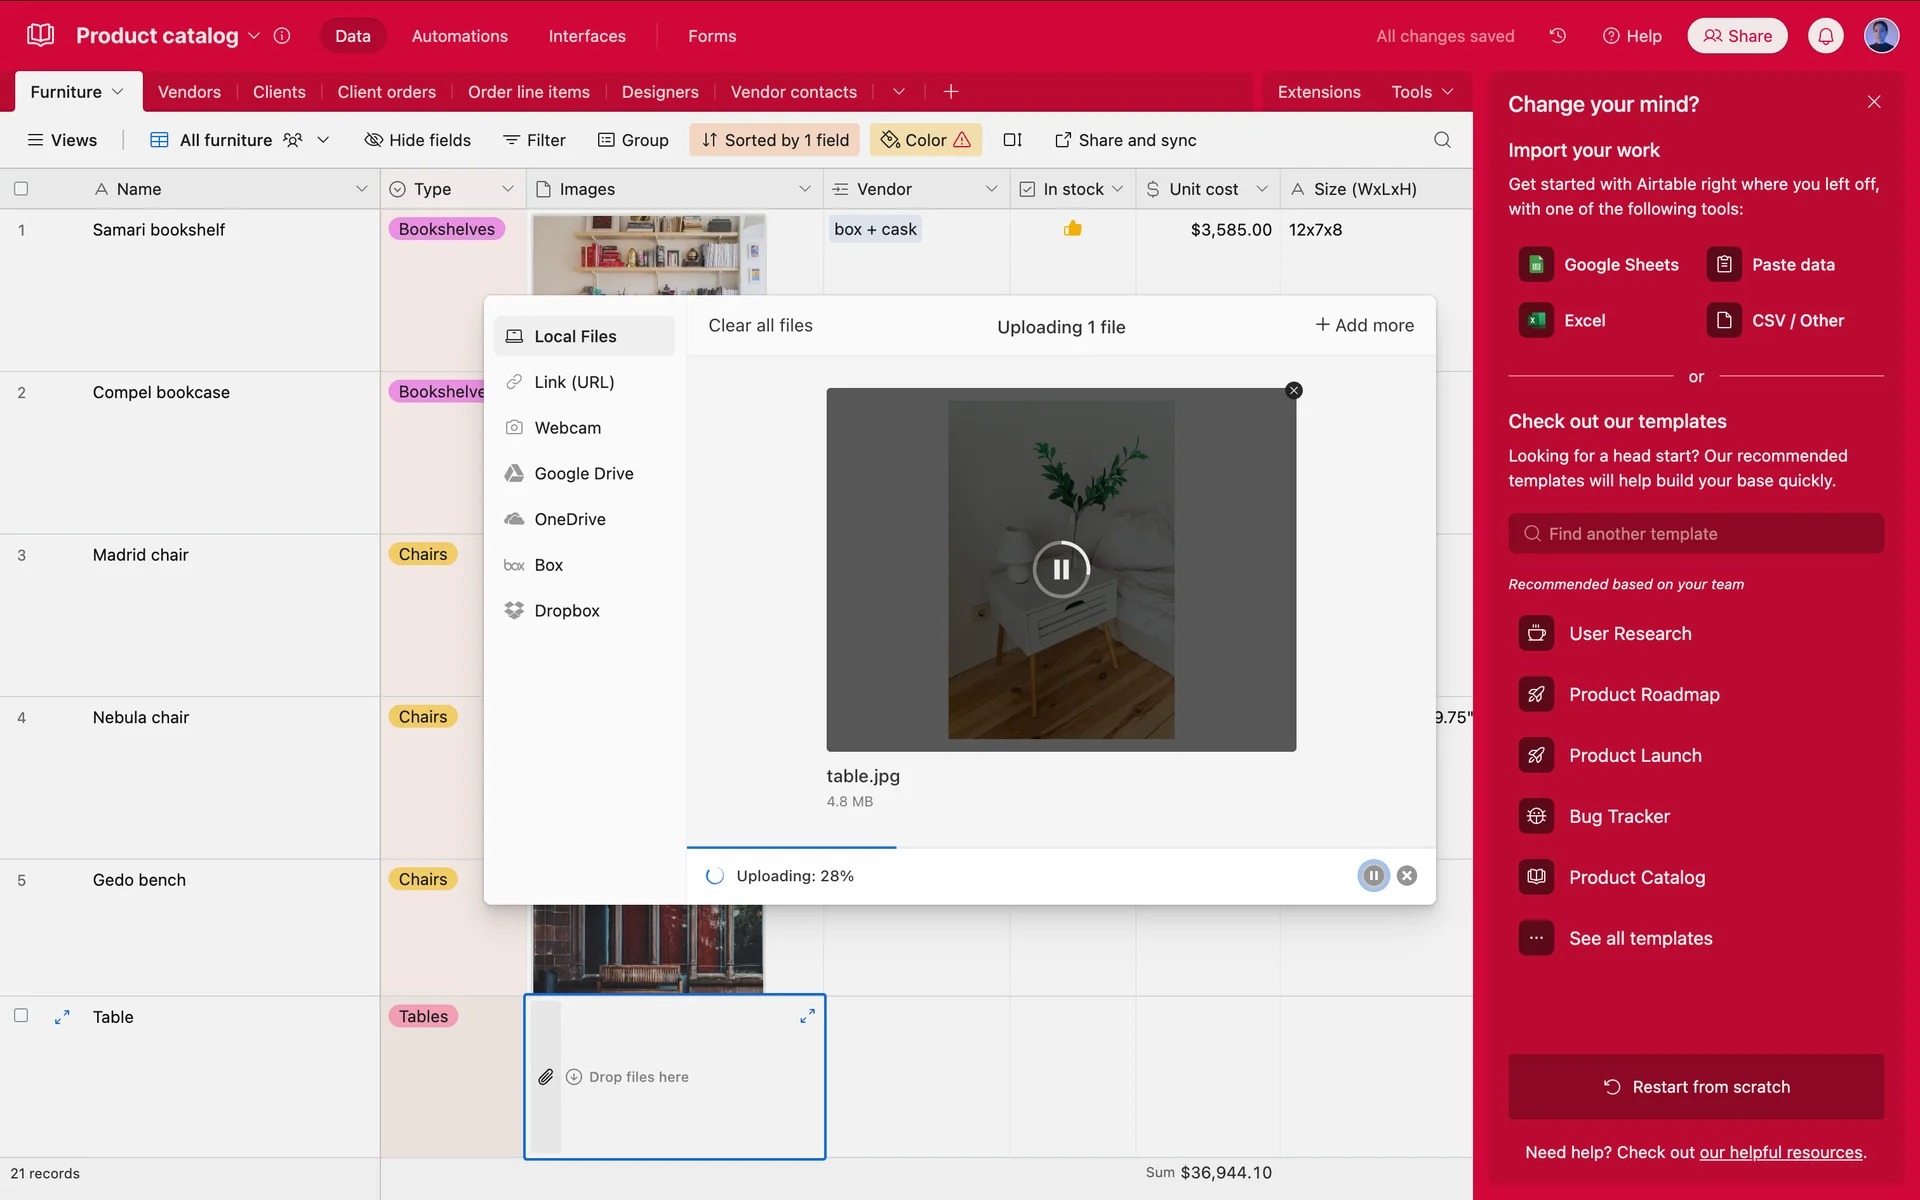
Task: Expand the Table record arrows icon
Action: (62, 1017)
